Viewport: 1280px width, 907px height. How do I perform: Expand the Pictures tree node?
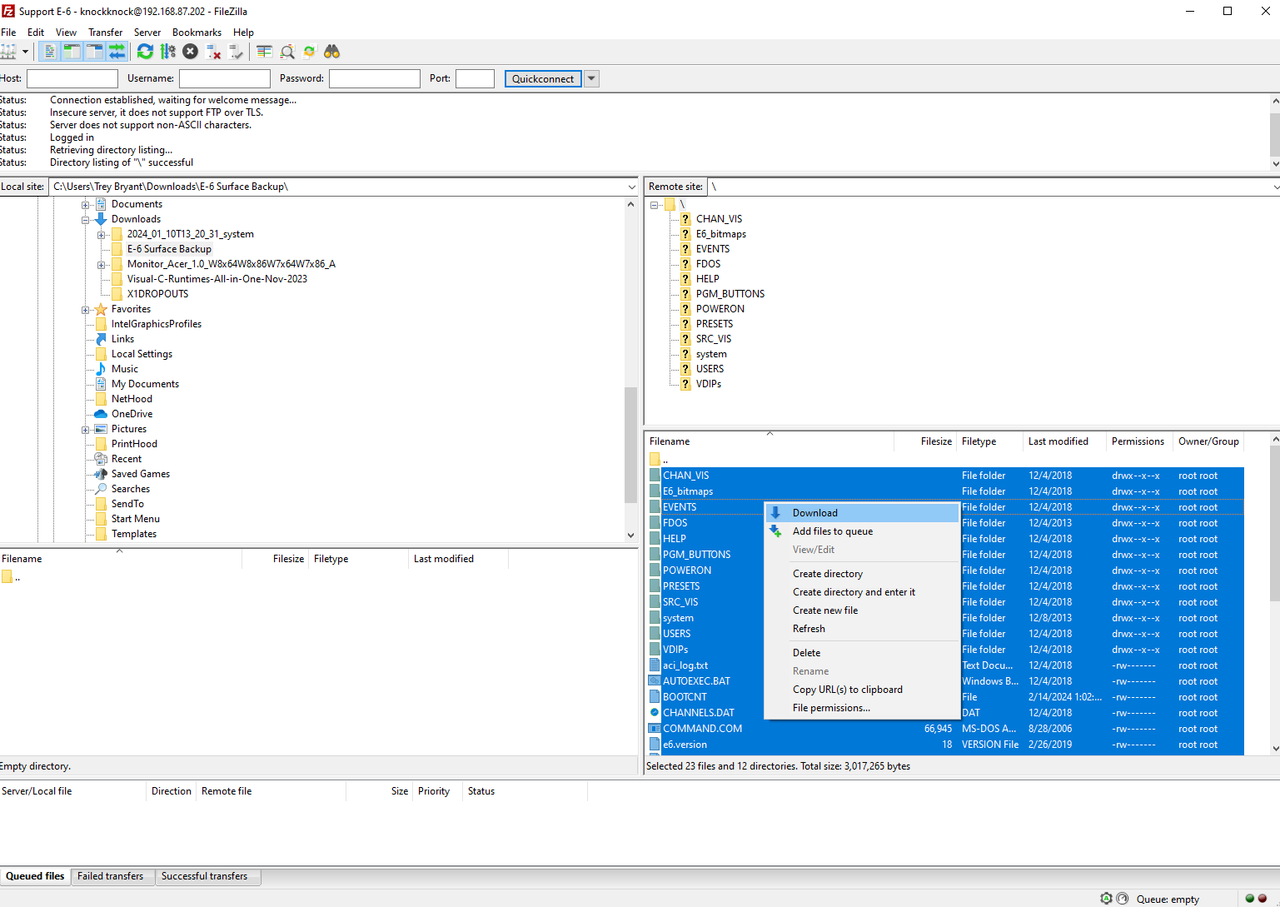[86, 429]
